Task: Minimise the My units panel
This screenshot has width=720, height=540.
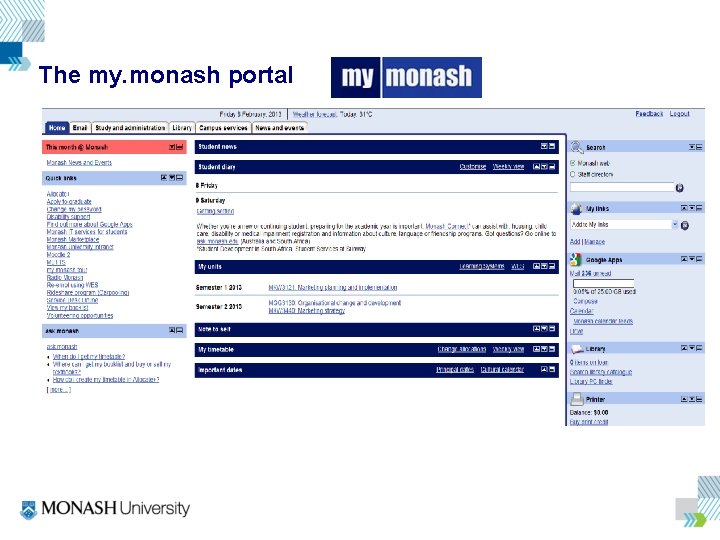Action: [x=552, y=266]
